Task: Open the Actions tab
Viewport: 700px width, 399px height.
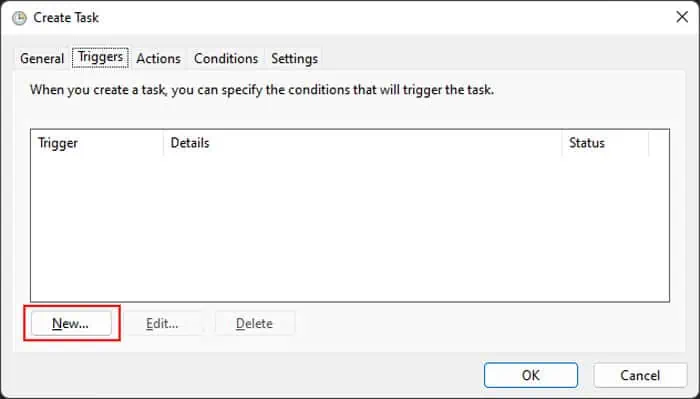Action: pos(158,58)
